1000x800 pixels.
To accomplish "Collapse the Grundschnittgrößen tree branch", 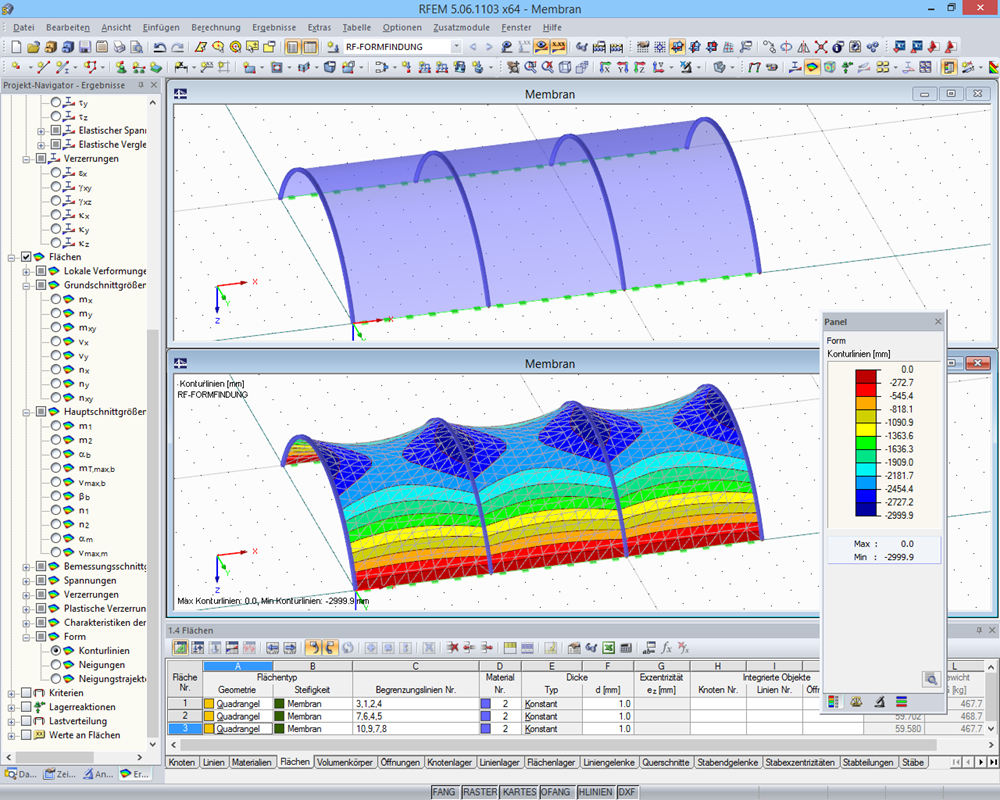I will [x=28, y=284].
